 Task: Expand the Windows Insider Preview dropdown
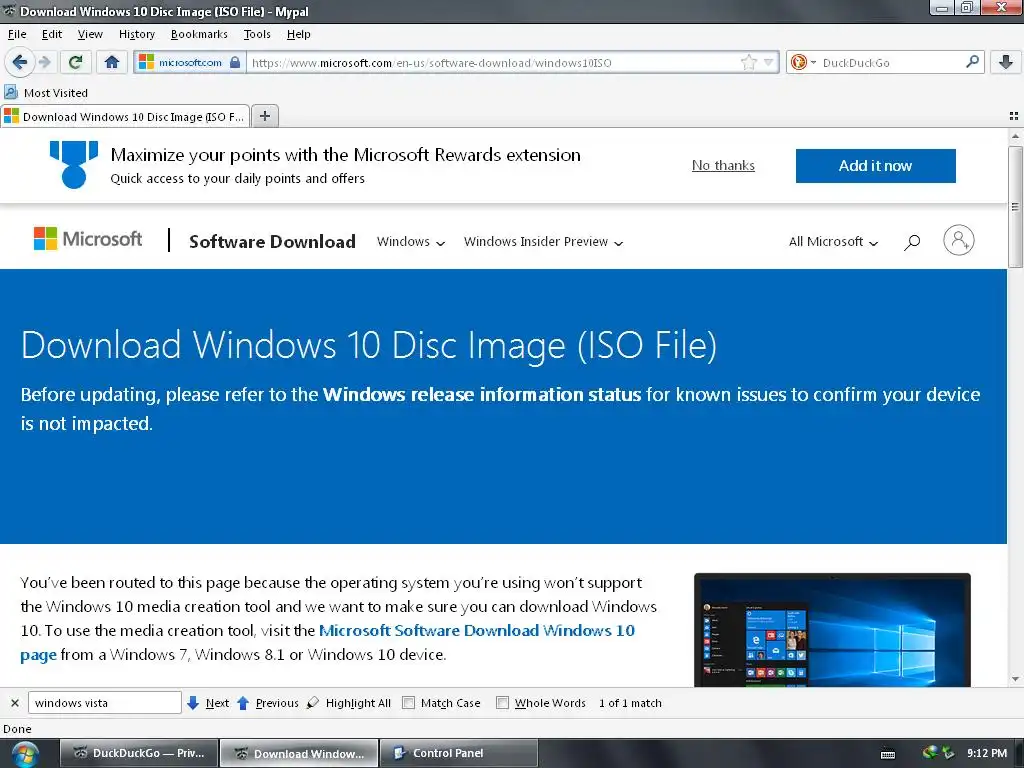click(x=543, y=242)
